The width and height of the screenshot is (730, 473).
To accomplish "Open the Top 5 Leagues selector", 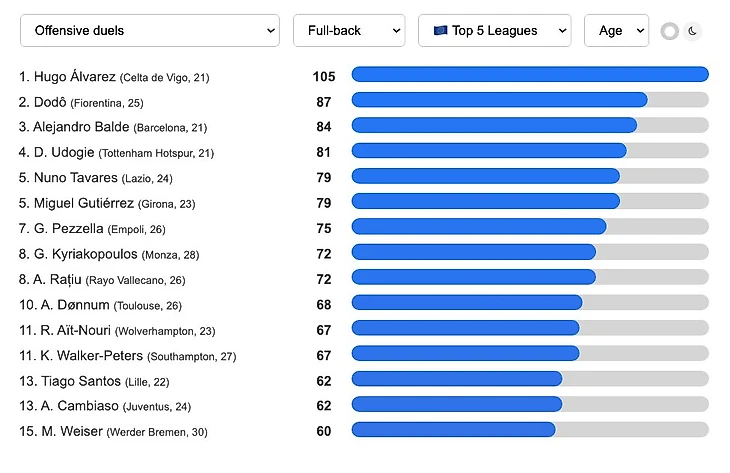I will 494,31.
